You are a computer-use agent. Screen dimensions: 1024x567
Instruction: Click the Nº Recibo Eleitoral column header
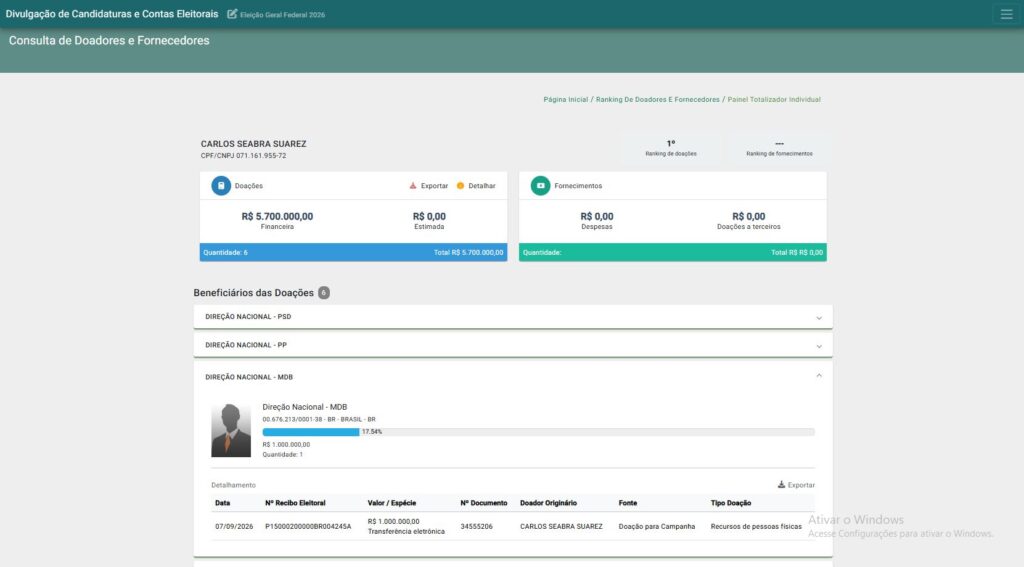(x=295, y=503)
